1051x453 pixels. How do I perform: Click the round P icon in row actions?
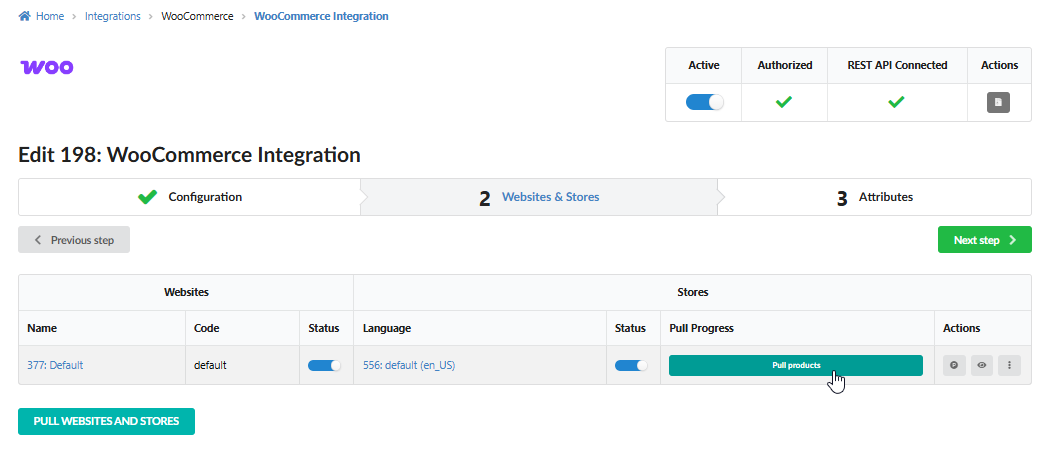[x=954, y=365]
